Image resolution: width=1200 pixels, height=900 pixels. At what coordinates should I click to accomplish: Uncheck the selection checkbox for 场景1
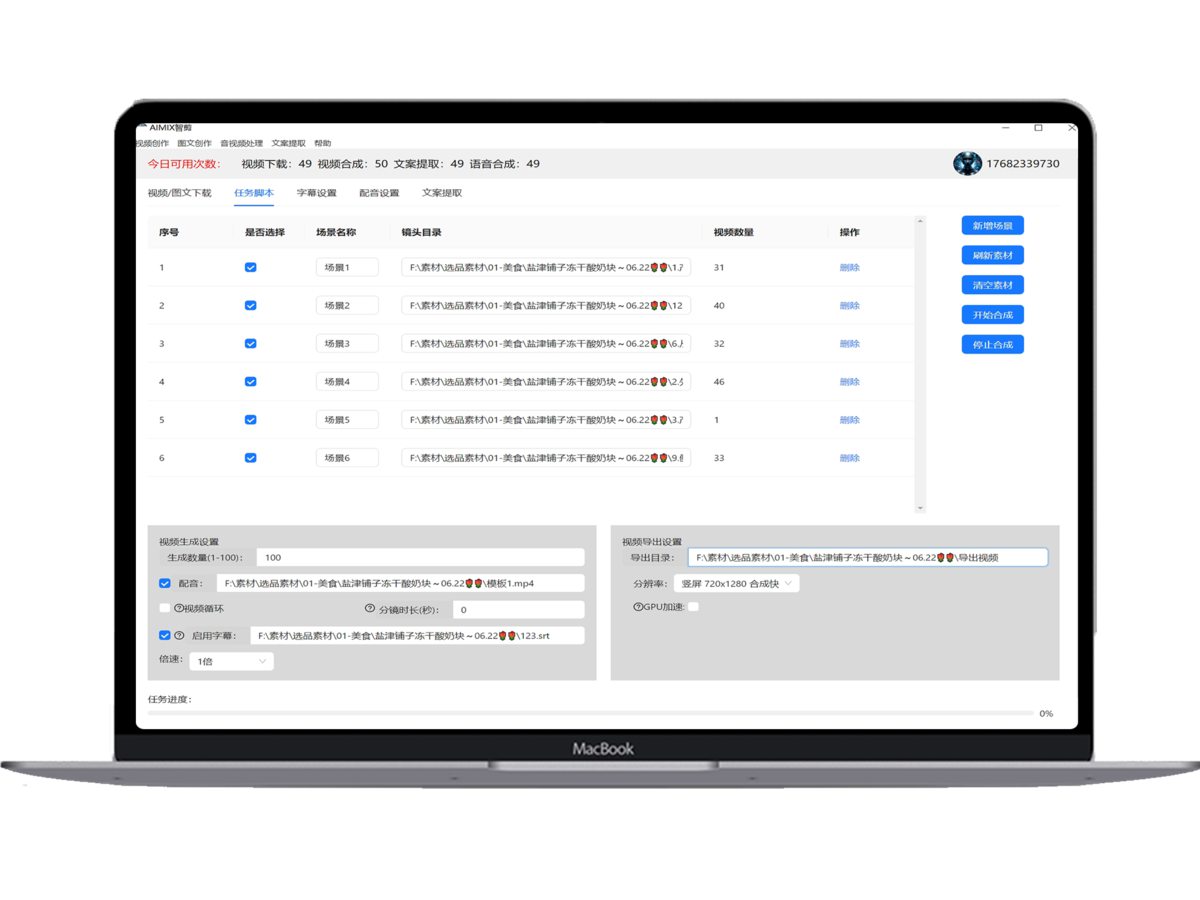pos(250,267)
